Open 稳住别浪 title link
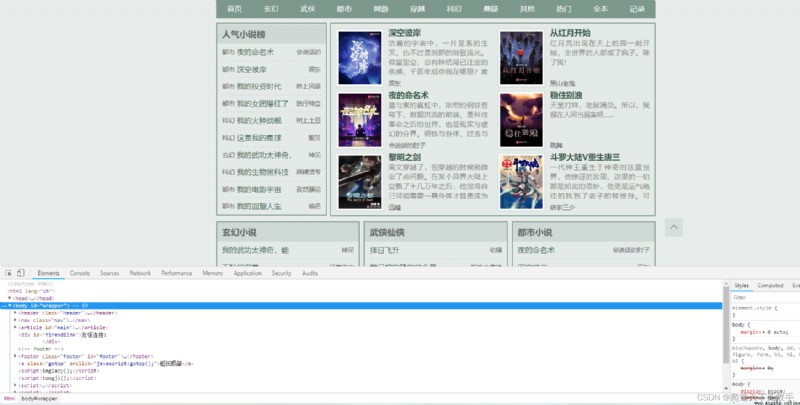800x405 pixels. pos(566,95)
